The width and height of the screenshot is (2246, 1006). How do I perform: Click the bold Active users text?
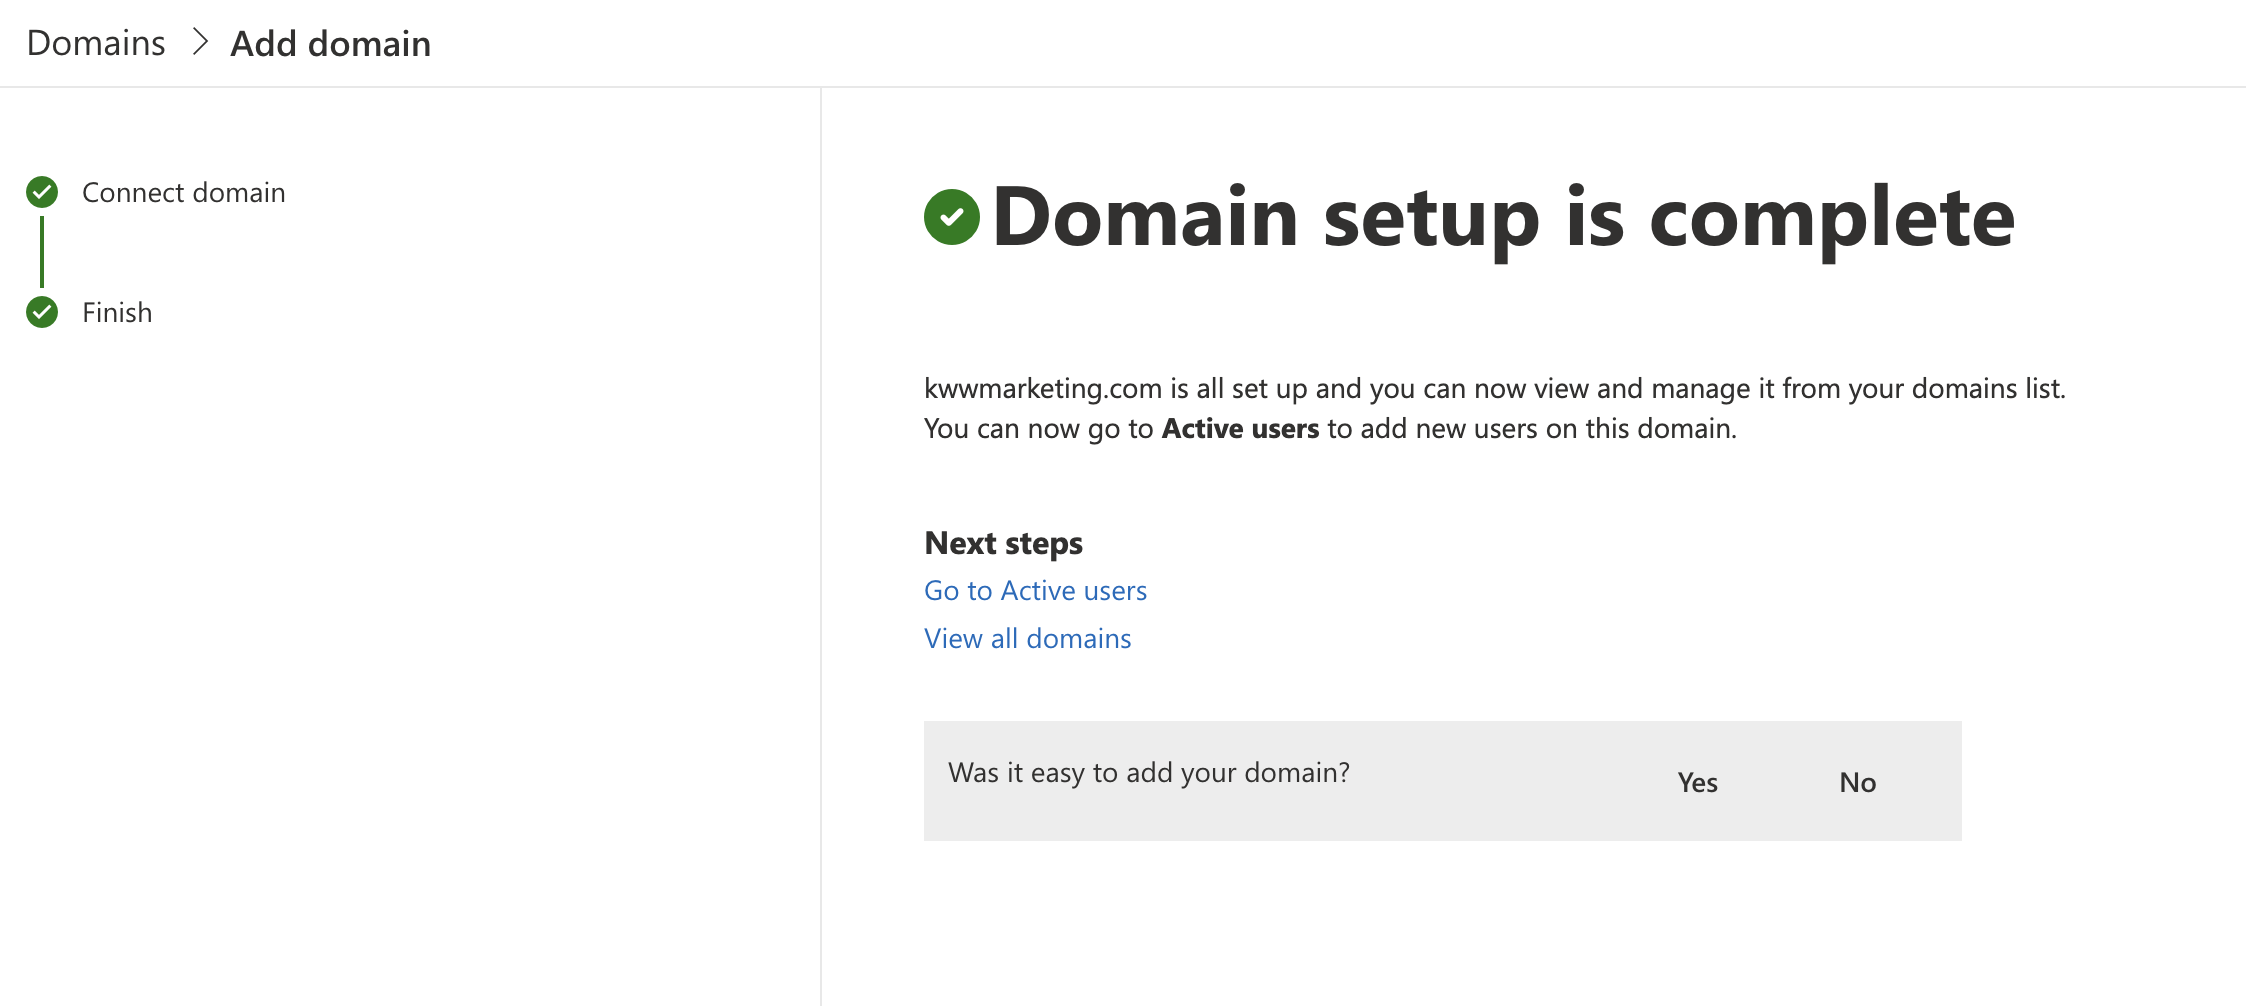pyautogui.click(x=1240, y=428)
